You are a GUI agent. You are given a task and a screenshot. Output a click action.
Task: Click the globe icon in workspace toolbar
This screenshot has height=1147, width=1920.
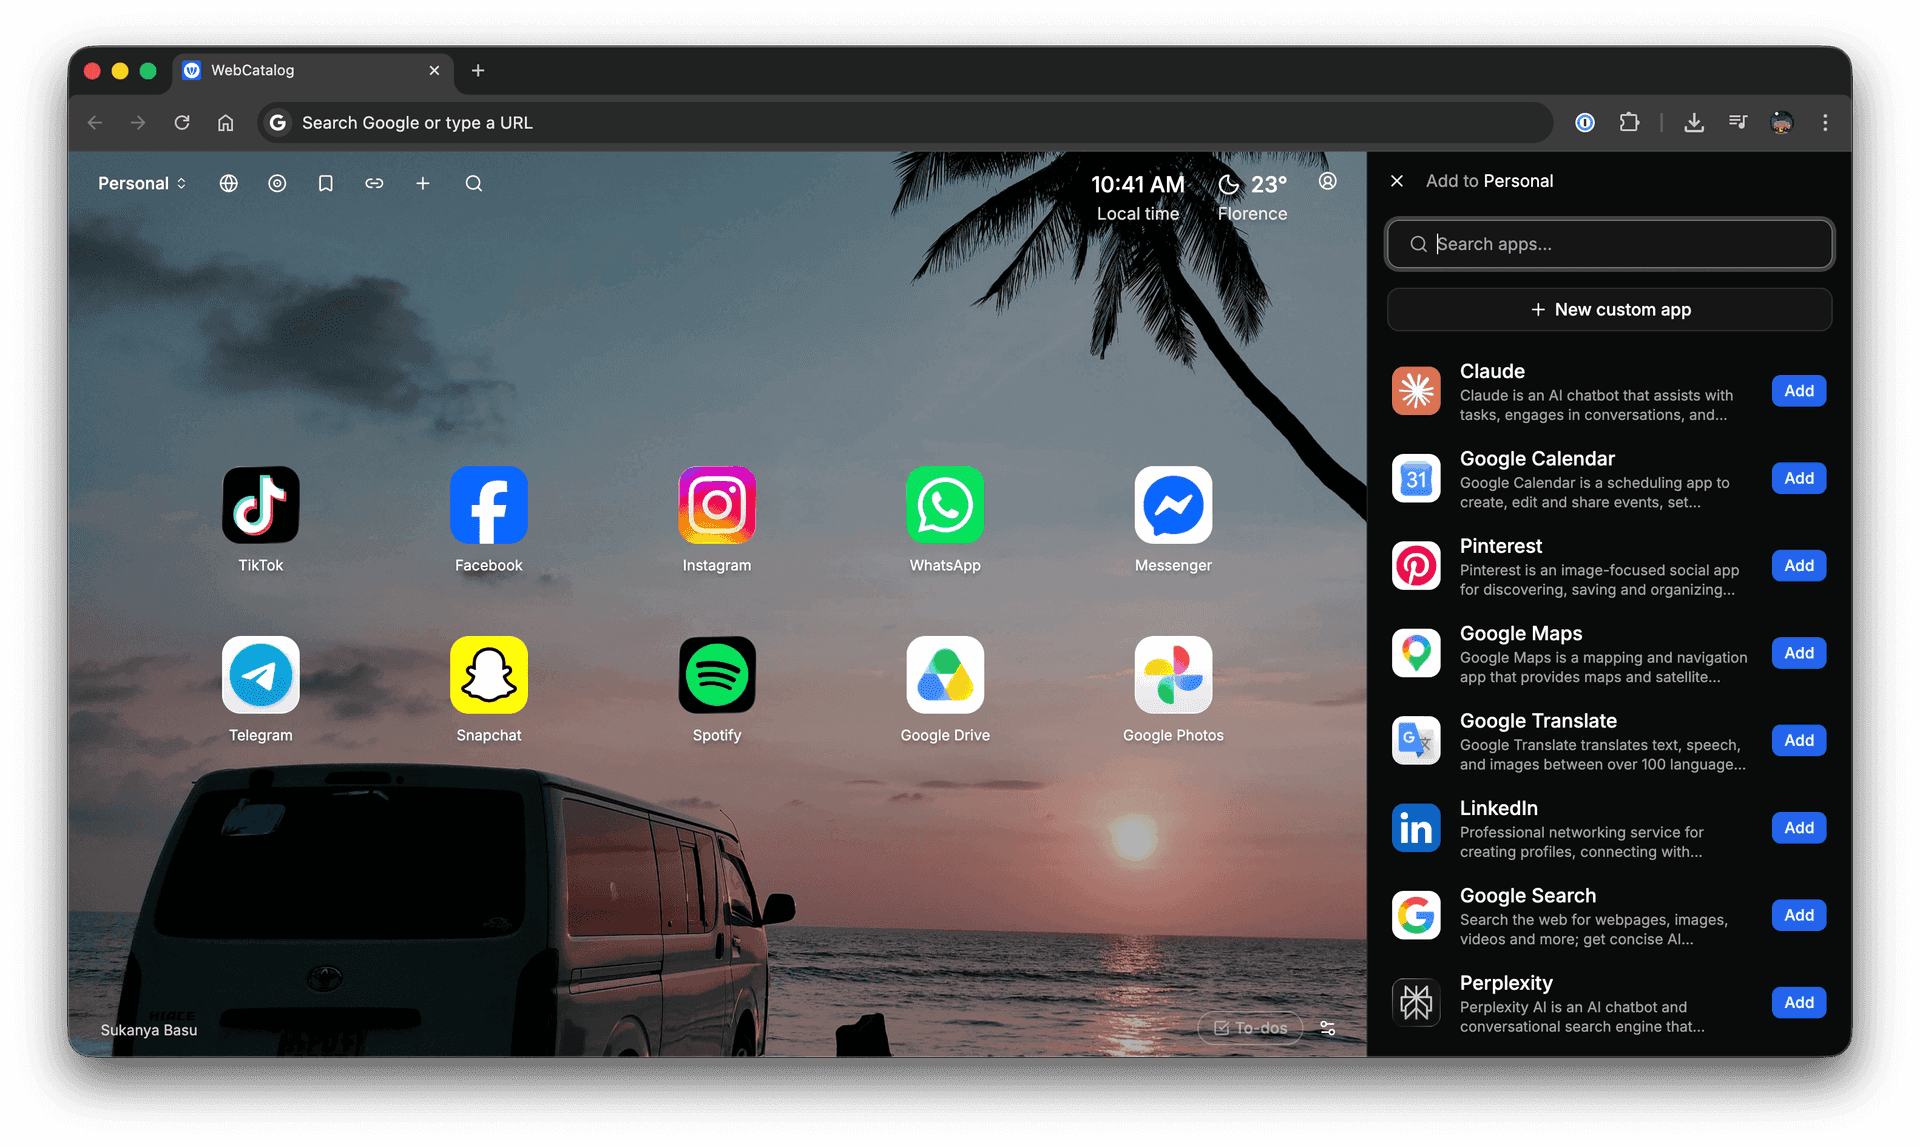click(x=229, y=183)
